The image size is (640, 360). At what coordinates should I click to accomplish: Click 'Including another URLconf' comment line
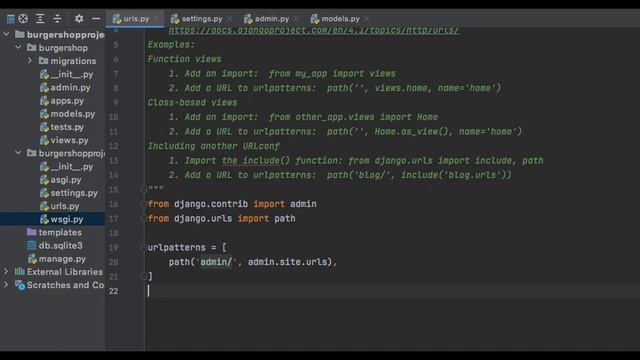pos(214,146)
